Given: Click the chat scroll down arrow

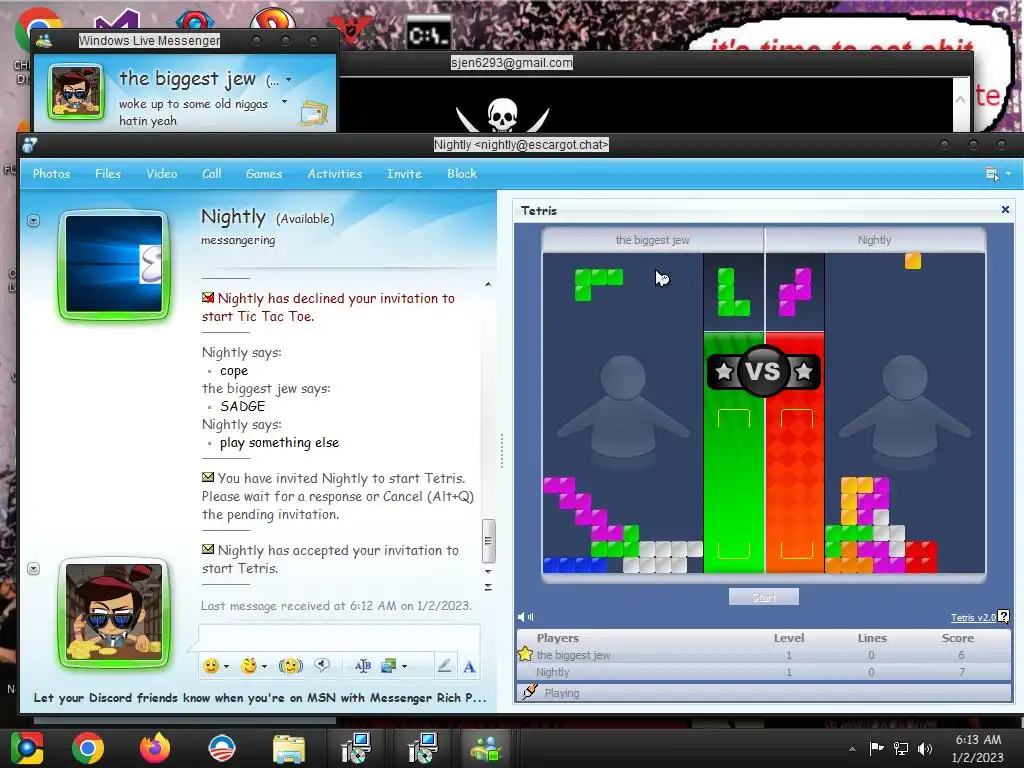Looking at the screenshot, I should click(x=488, y=571).
